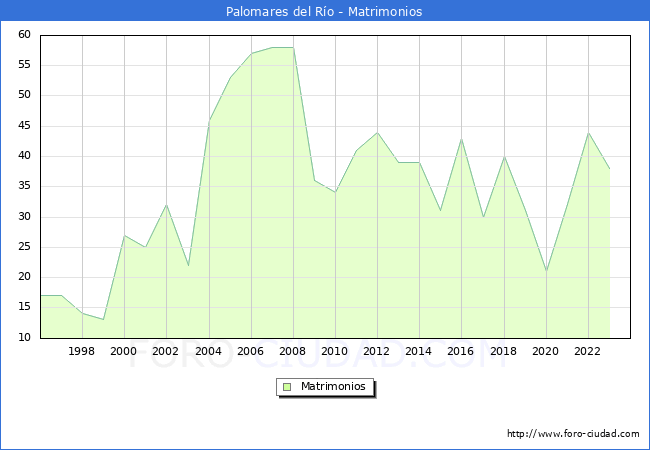This screenshot has width=650, height=450.
Task: Click the y-axis value 55
Action: [24, 65]
